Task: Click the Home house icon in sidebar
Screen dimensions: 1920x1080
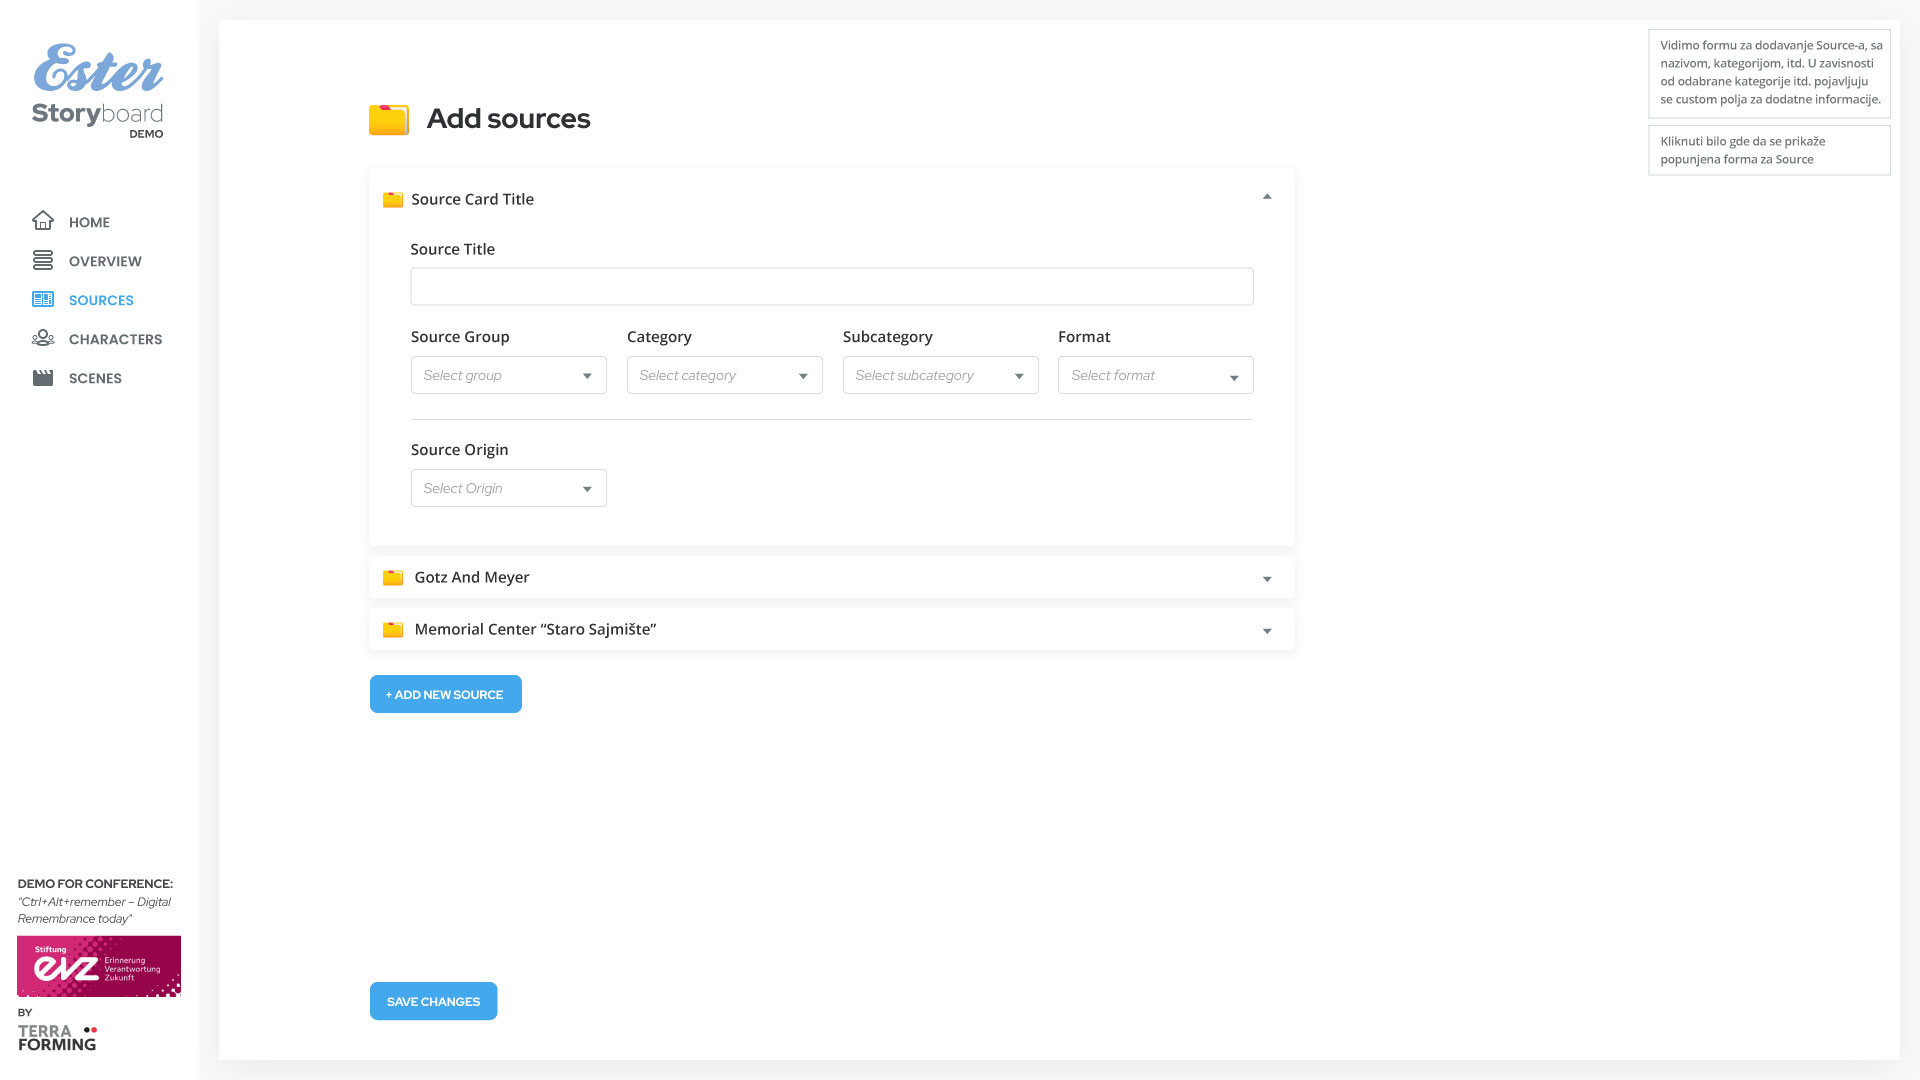Action: [42, 221]
